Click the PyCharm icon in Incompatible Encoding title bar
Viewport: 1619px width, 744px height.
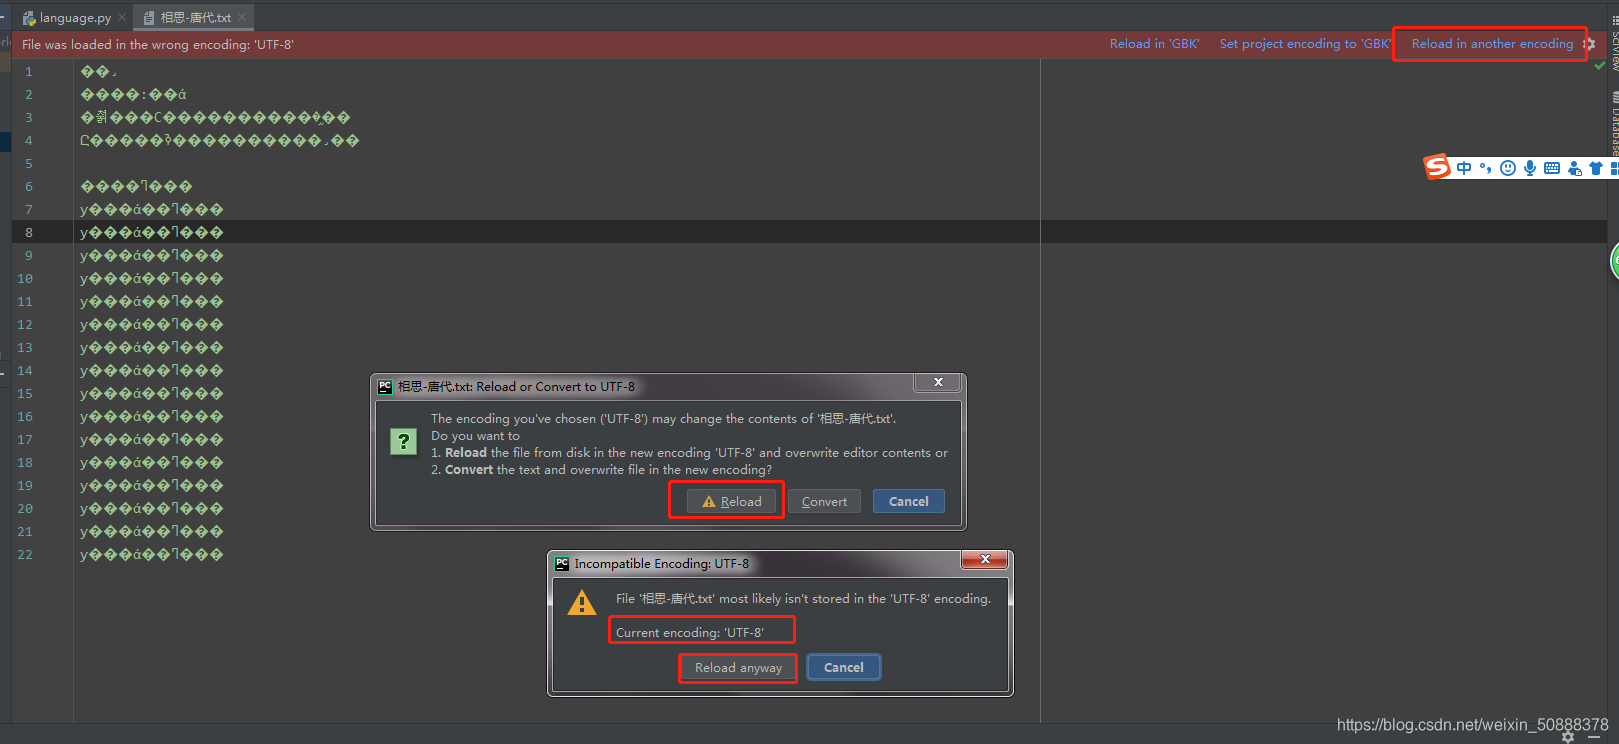[562, 564]
